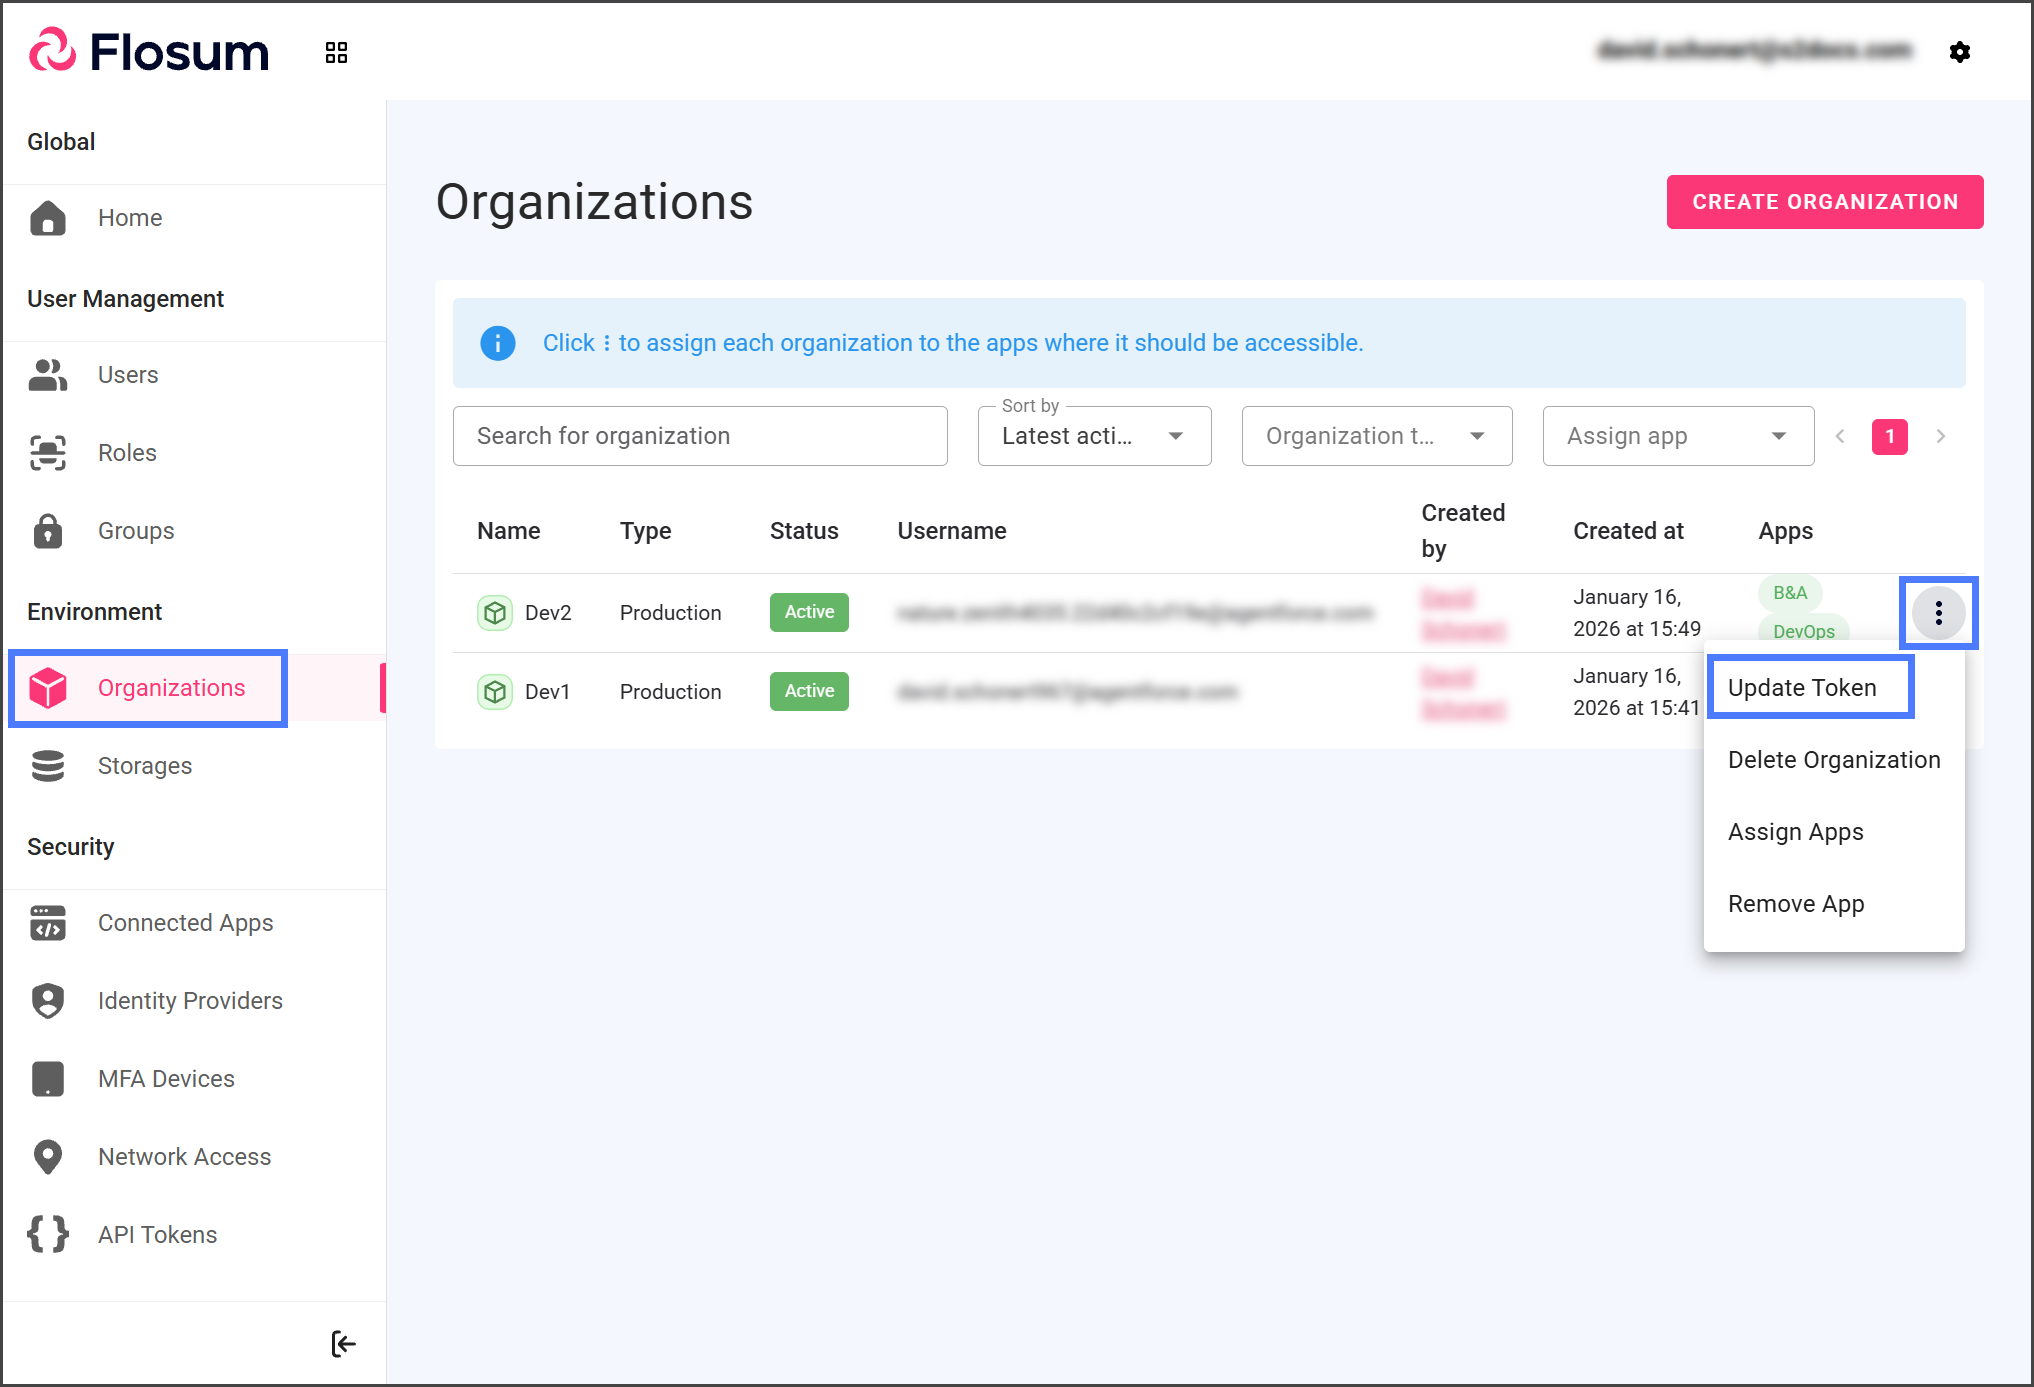Expand the Assign app dropdown
Image resolution: width=2034 pixels, height=1387 pixels.
click(x=1677, y=436)
